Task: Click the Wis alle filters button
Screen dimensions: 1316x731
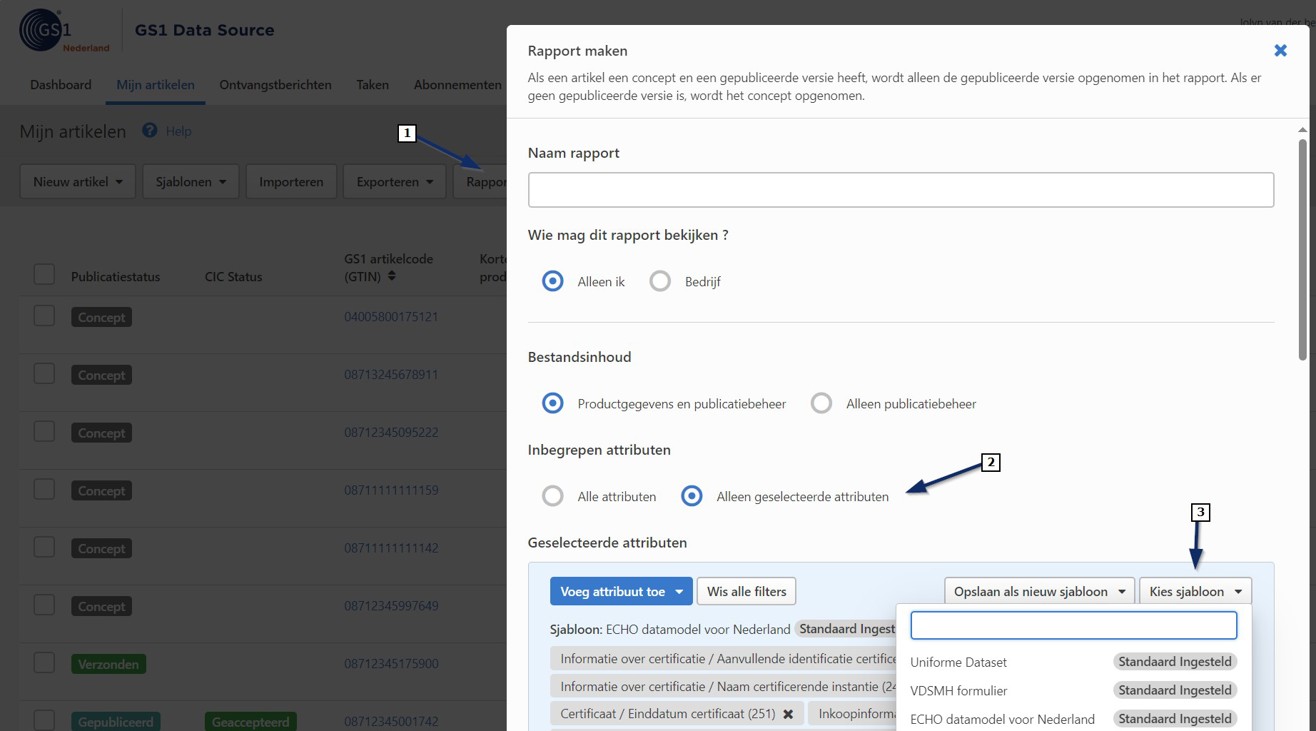Action: (746, 591)
